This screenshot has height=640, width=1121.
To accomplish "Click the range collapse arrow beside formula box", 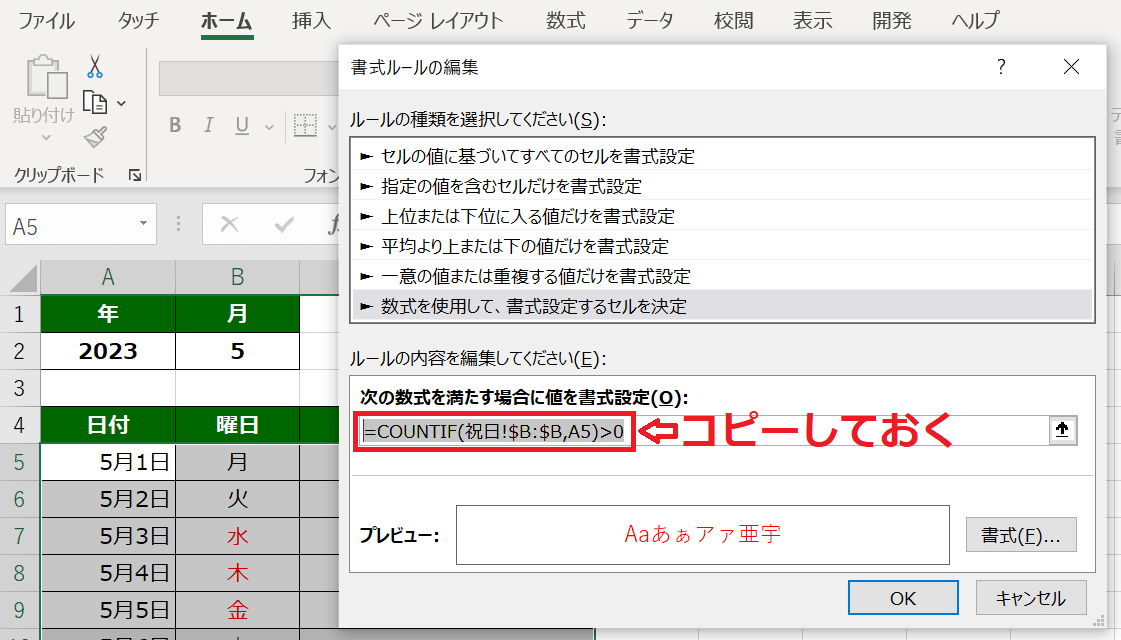I will click(x=1063, y=431).
